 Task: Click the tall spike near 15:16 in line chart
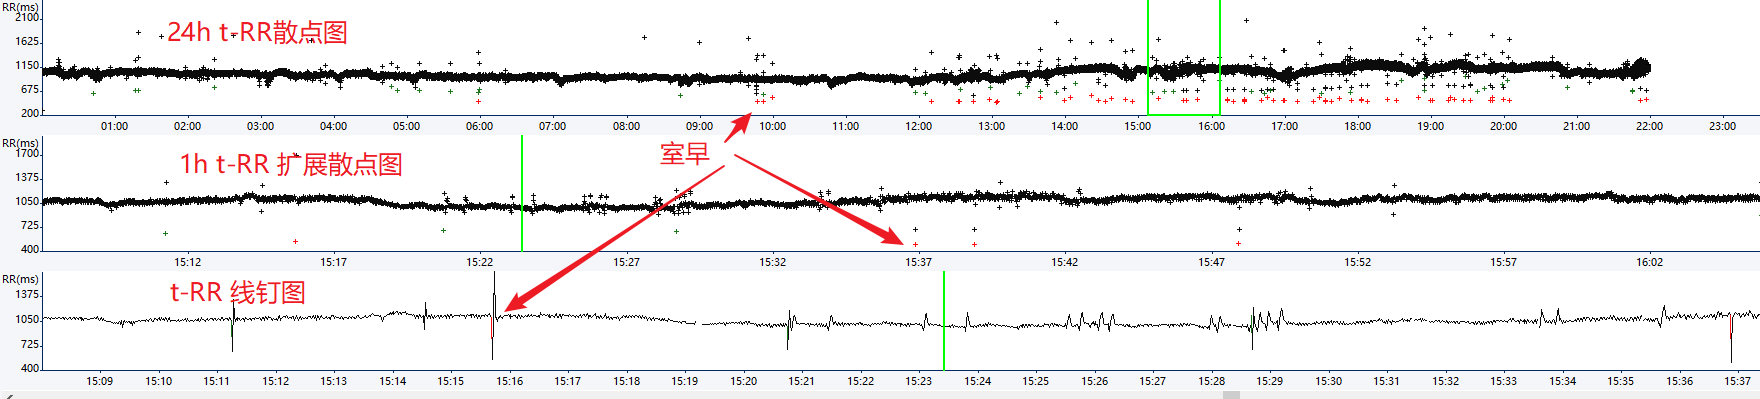[x=493, y=315]
